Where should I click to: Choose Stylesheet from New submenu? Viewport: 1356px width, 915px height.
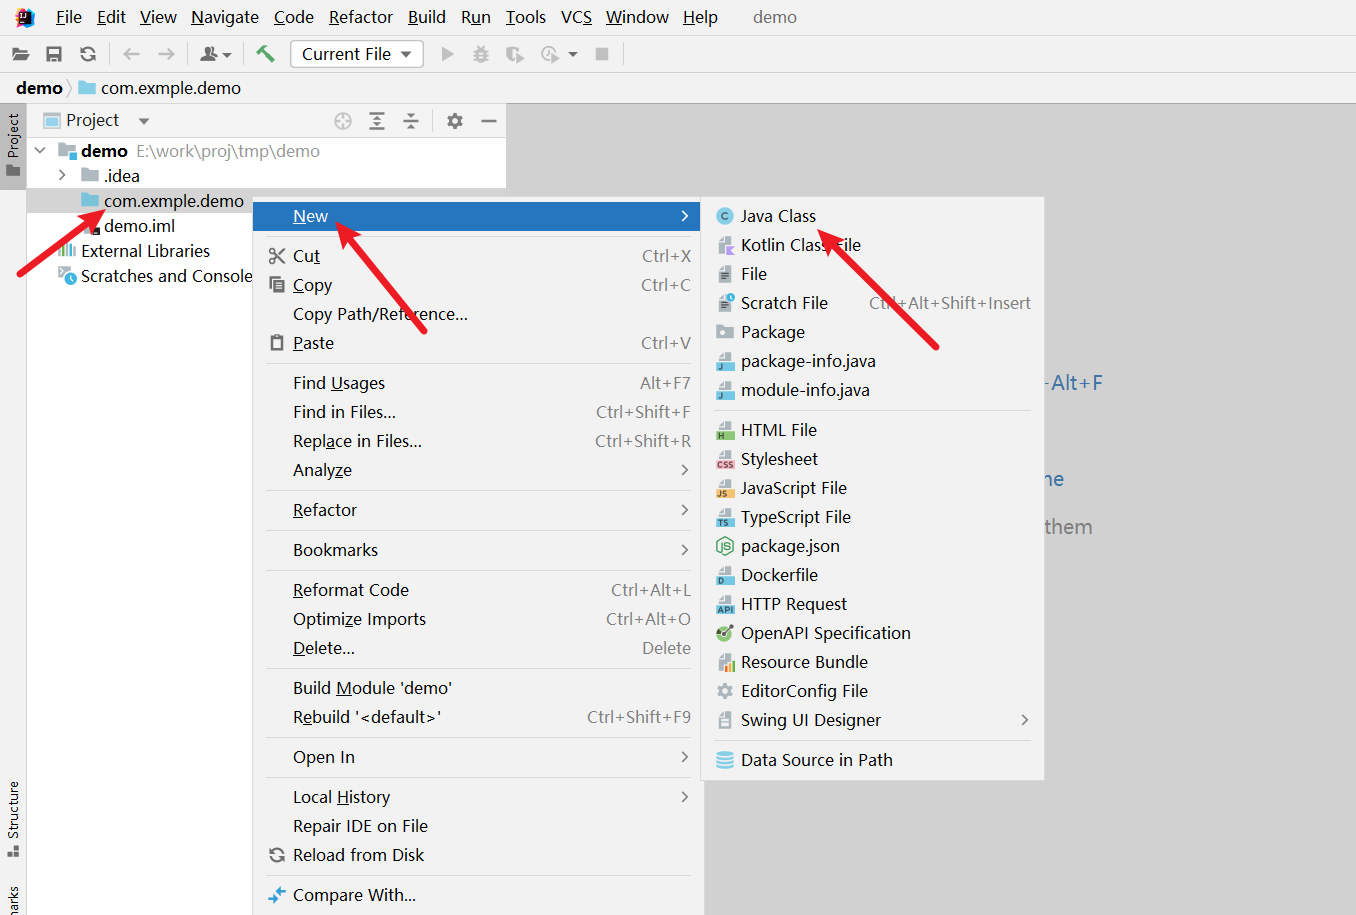point(873,459)
